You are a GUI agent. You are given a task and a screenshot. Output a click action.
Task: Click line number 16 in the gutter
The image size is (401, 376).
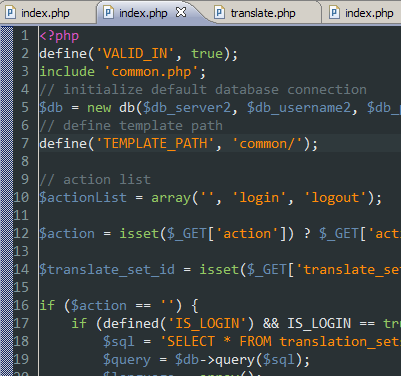pos(21,305)
